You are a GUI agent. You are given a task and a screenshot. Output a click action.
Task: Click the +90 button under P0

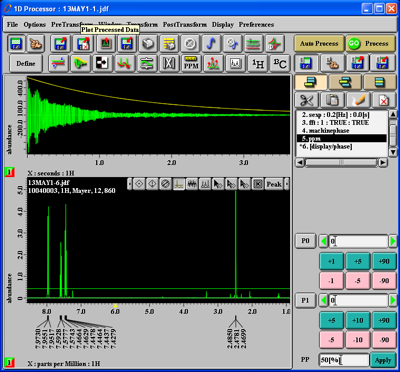tap(384, 261)
